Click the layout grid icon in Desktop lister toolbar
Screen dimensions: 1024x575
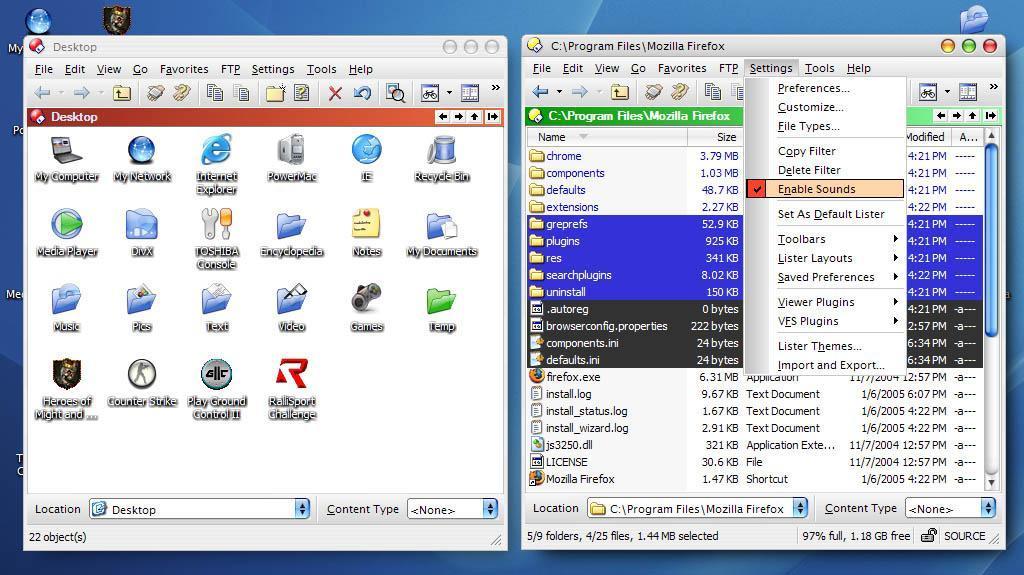pos(470,93)
